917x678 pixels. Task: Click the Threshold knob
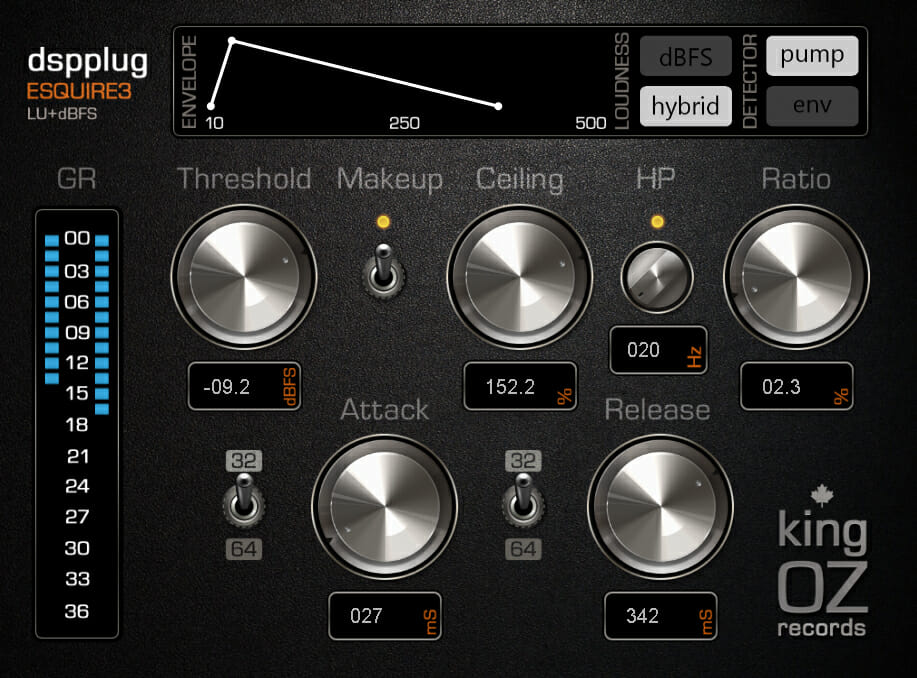244,272
